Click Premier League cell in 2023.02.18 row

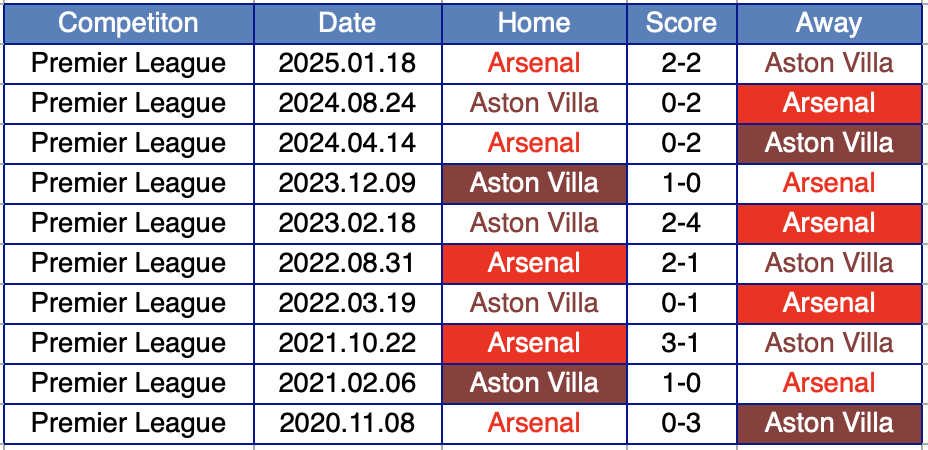pos(128,223)
